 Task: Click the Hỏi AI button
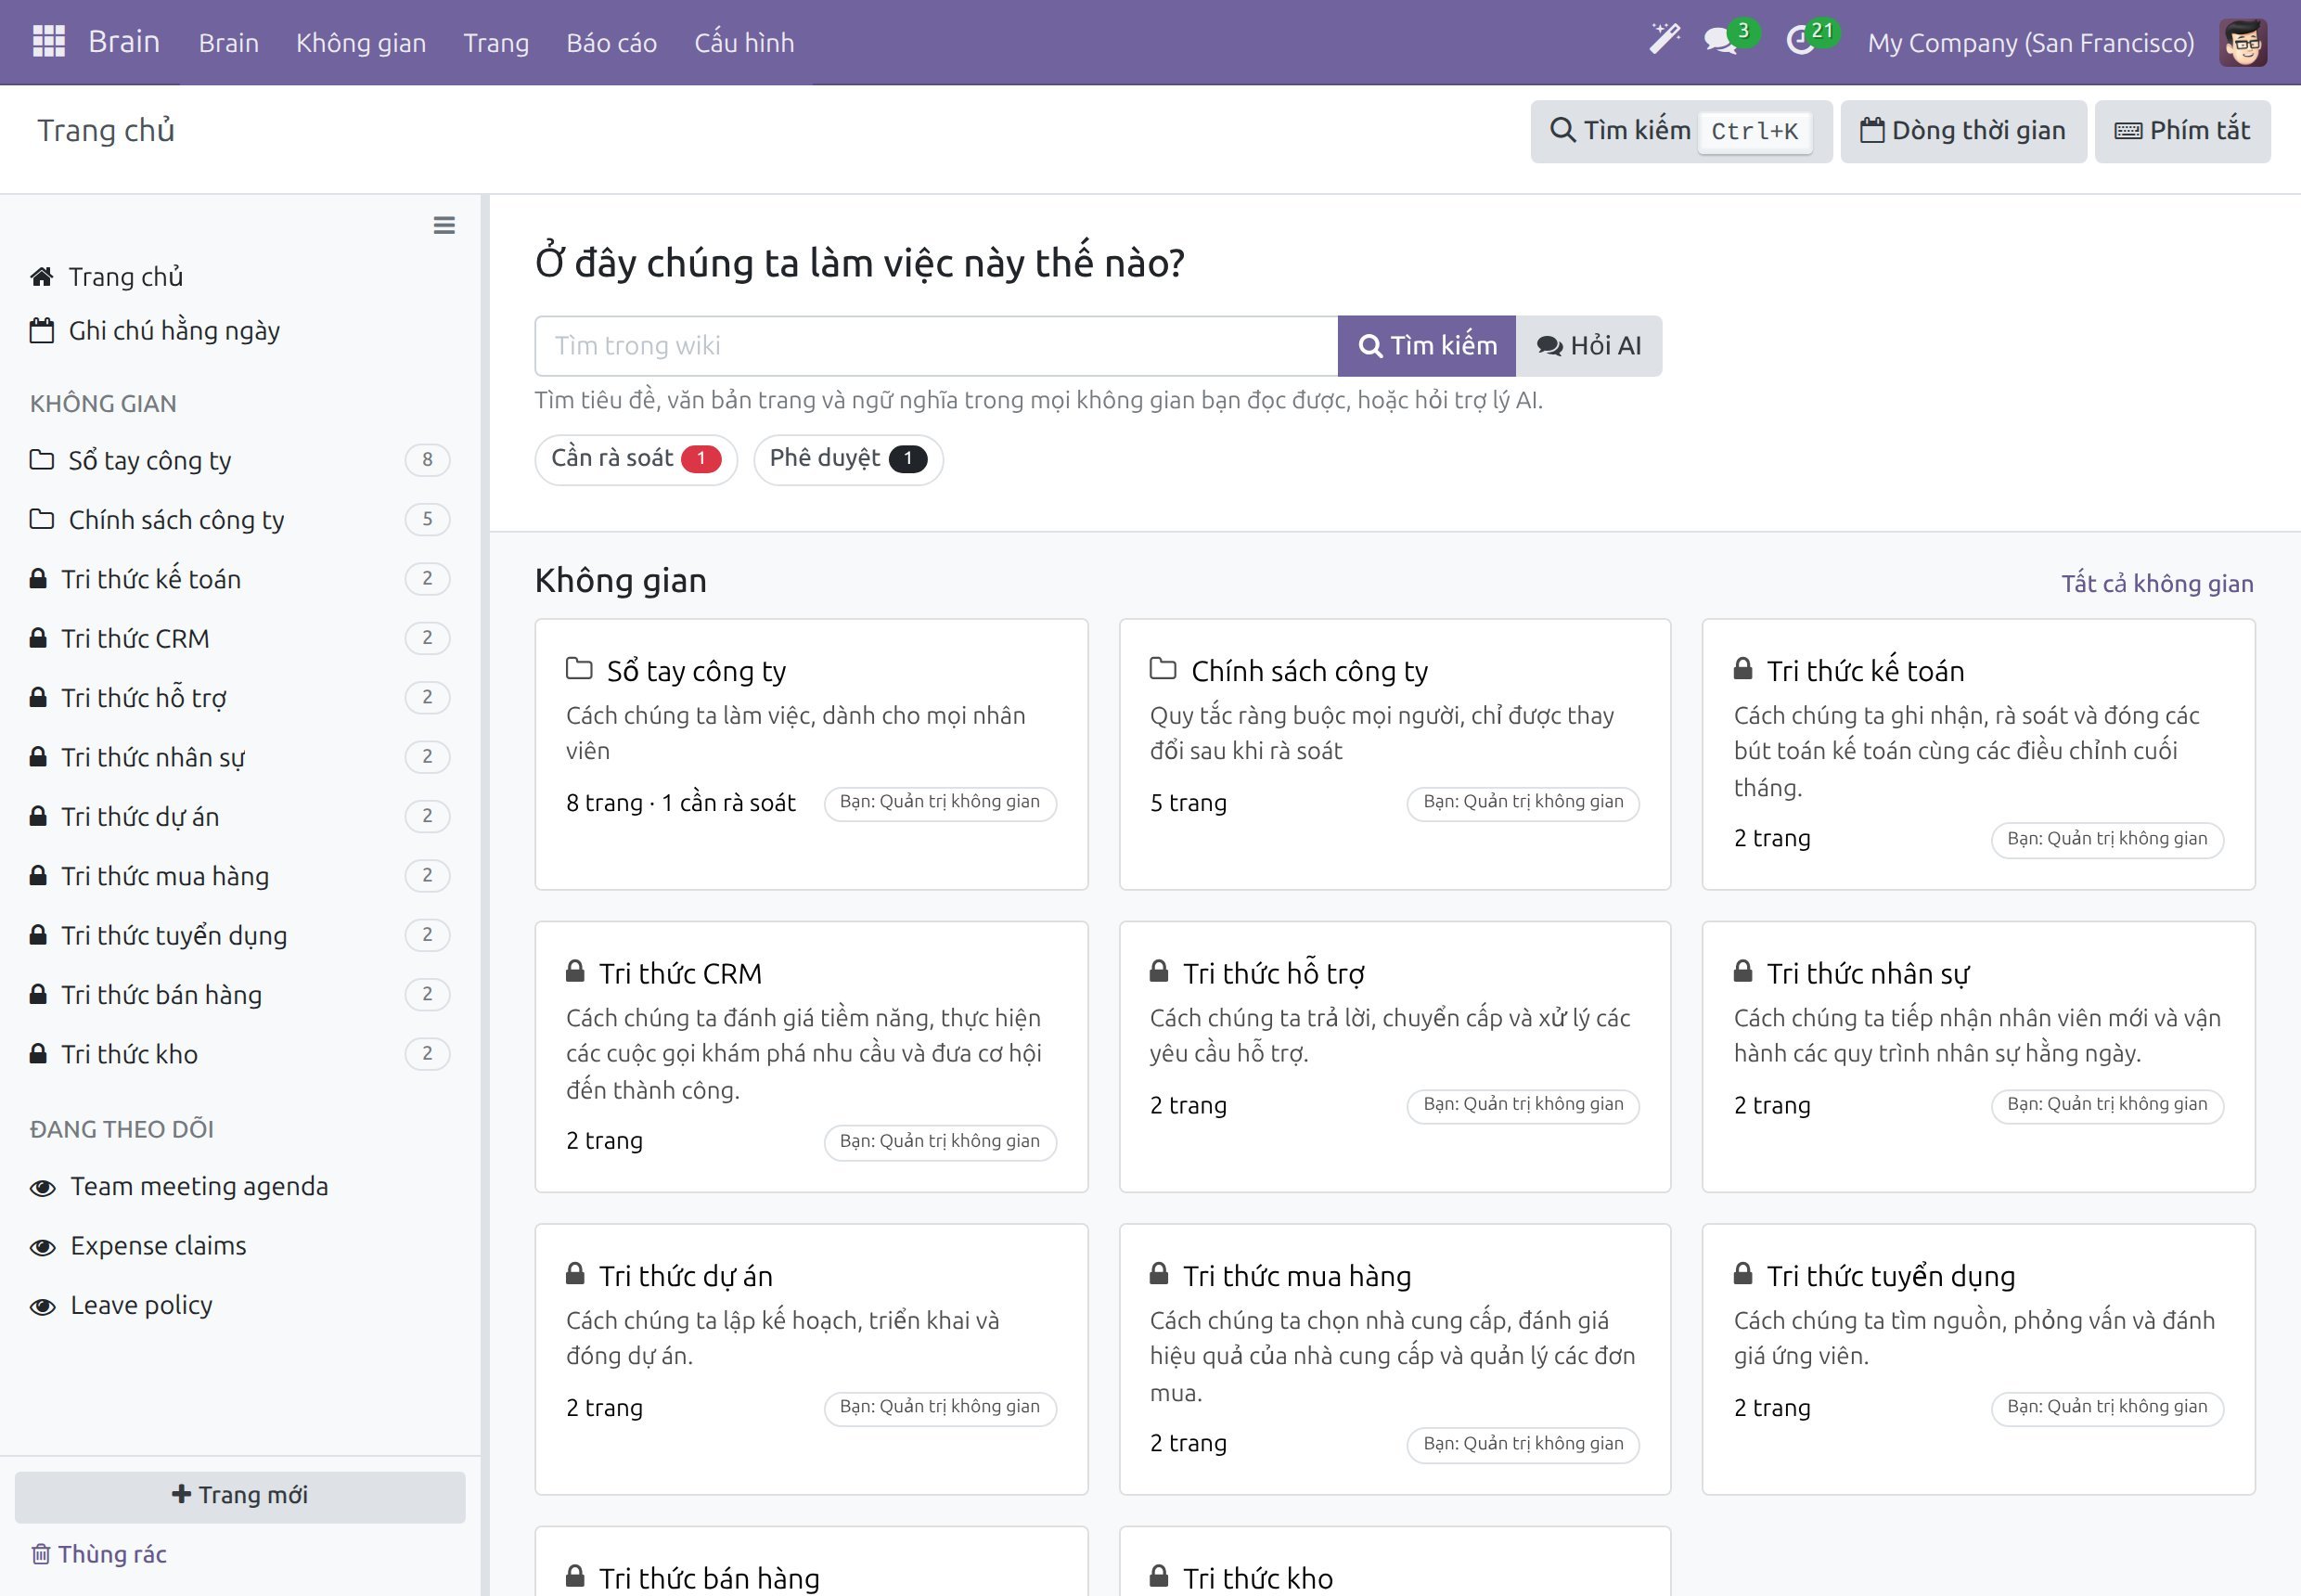1589,346
